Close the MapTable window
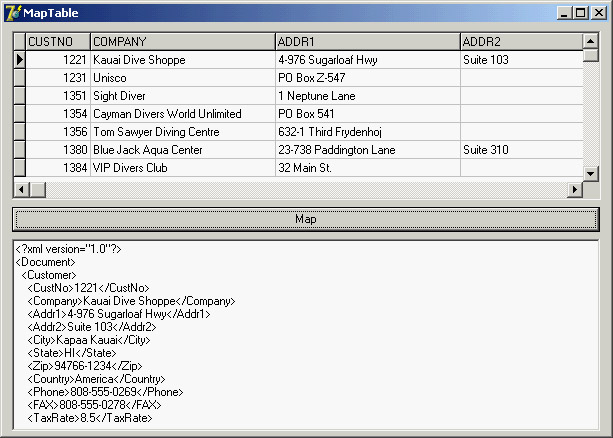Screen dimensions: 613x438 (597, 13)
